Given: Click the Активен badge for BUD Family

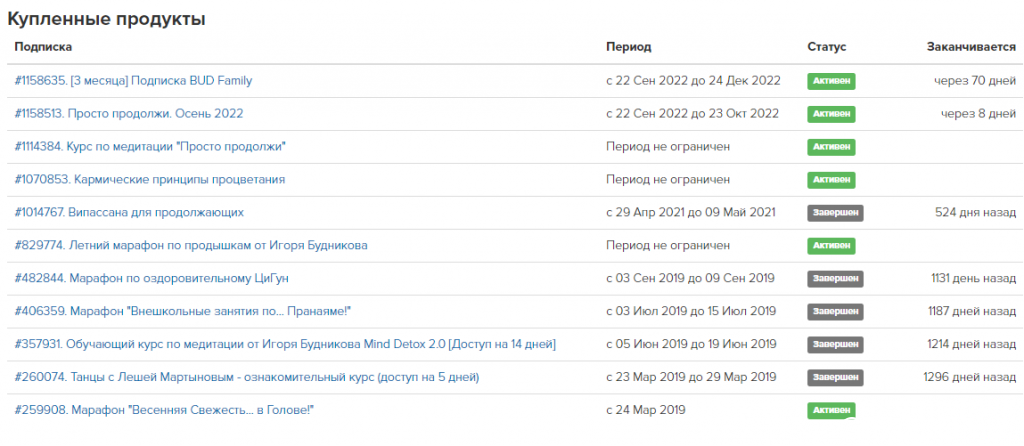Looking at the screenshot, I should click(x=831, y=81).
